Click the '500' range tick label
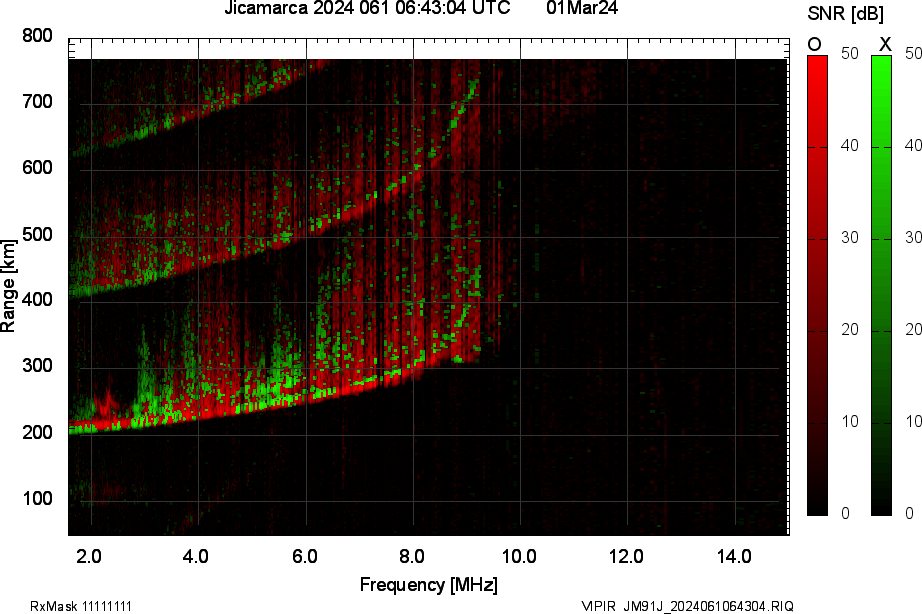 37,234
